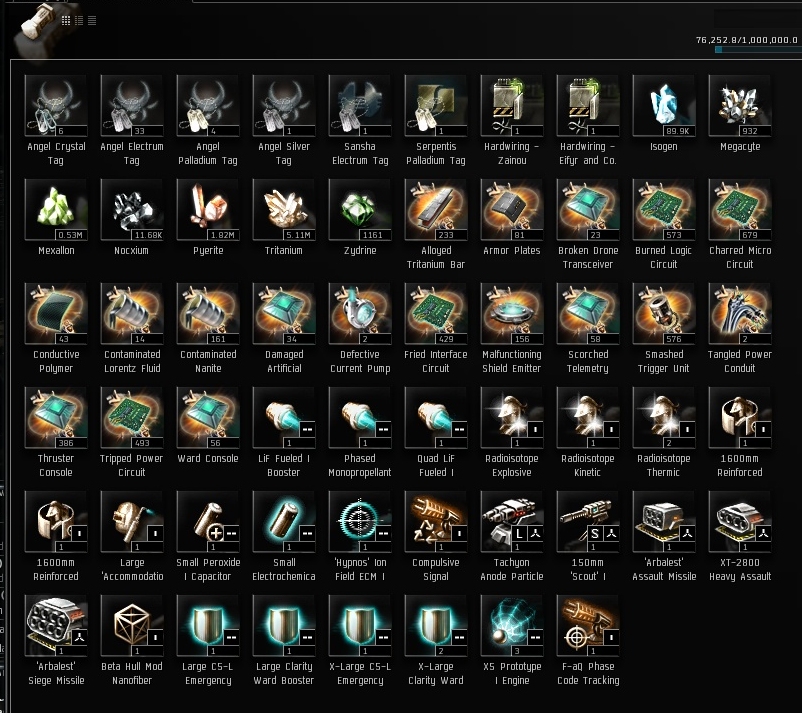Select the Contaminated Nanite Compound stack
802x713 pixels.
(x=208, y=314)
